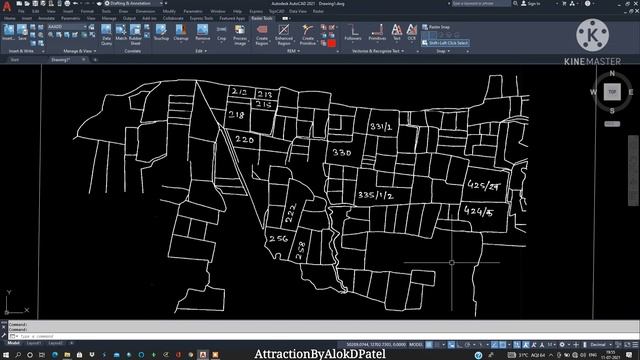640x360 pixels.
Task: Expand Vectorize & Recognize Text panel
Action: pyautogui.click(x=378, y=51)
